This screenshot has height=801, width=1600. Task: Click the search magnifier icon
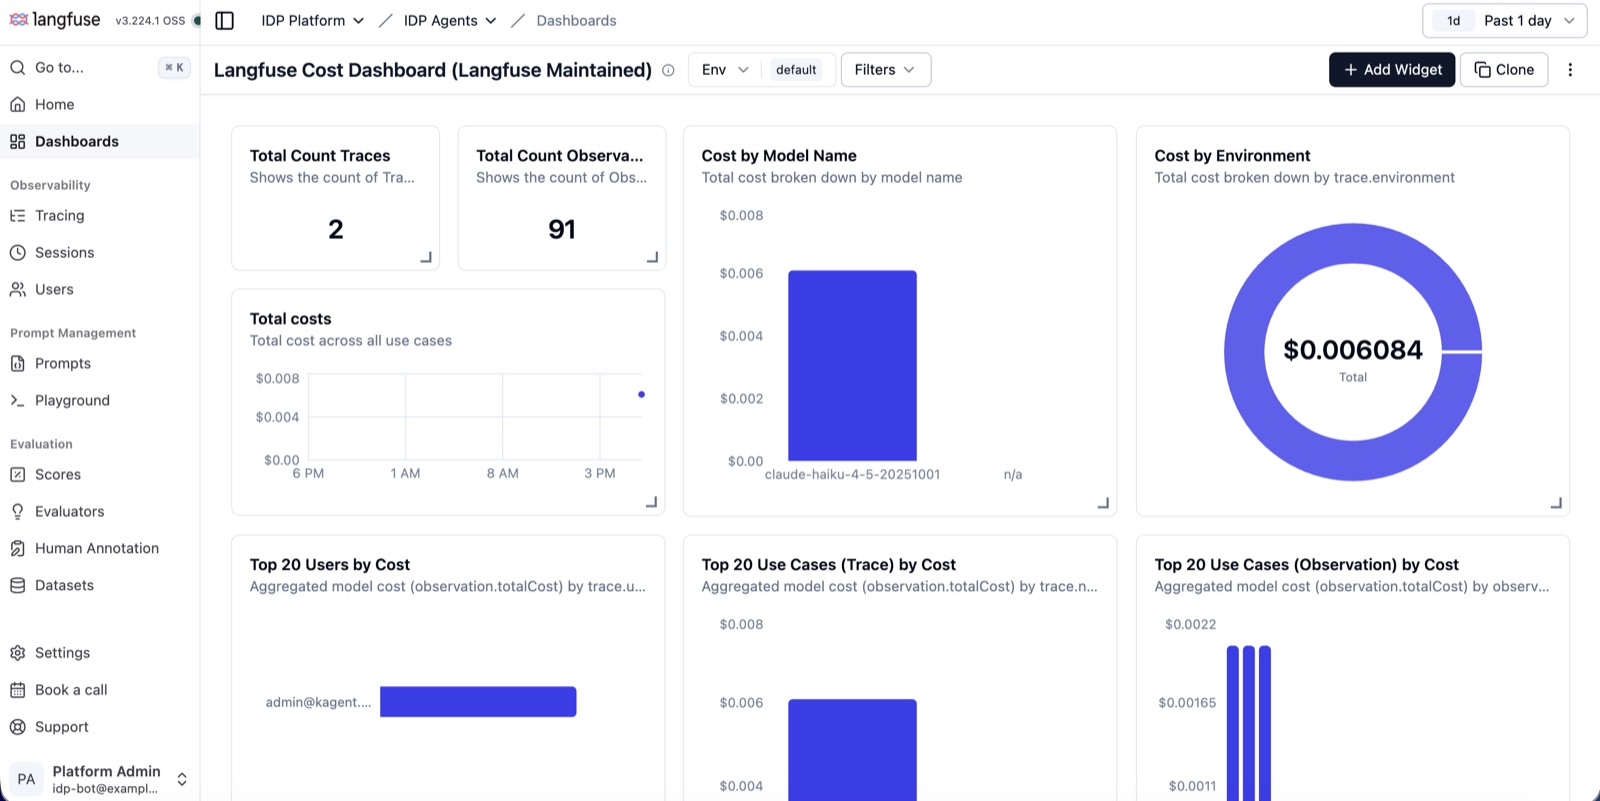point(18,67)
